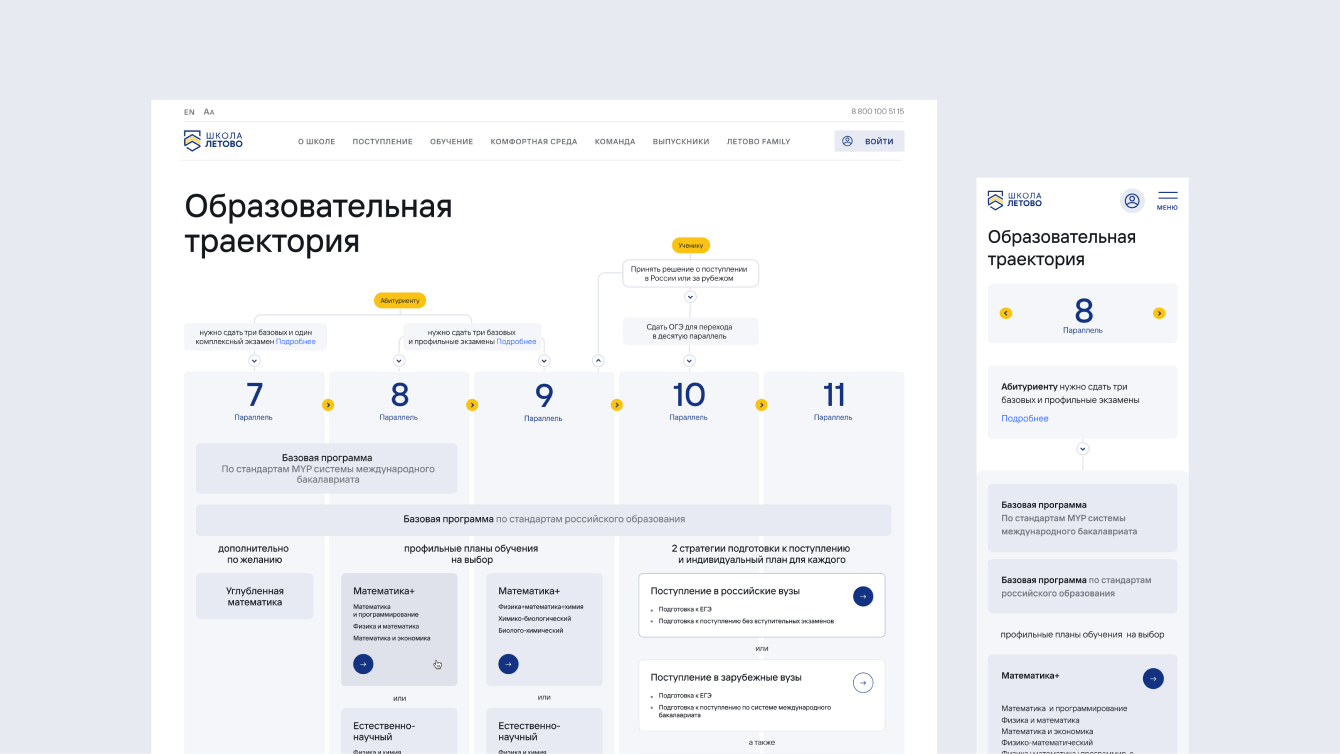The width and height of the screenshot is (1340, 754).
Task: Call the phone number 8 800 100 51 15
Action: coord(878,112)
